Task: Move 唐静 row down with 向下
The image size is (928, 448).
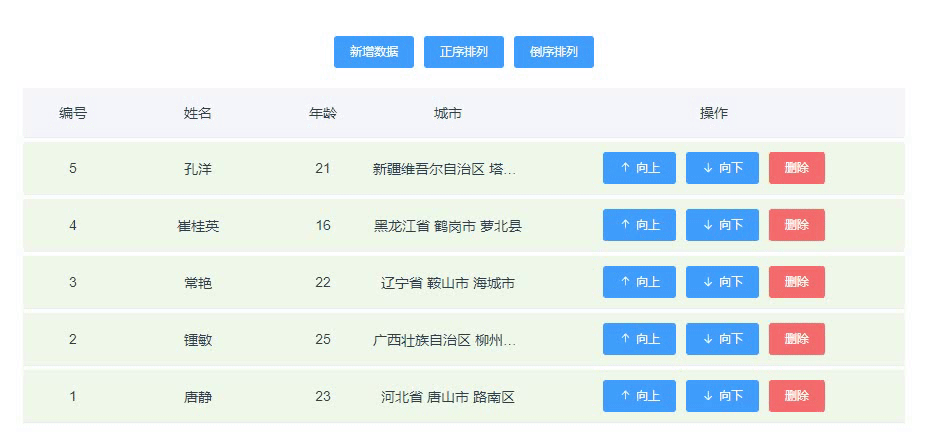Action: [722, 396]
